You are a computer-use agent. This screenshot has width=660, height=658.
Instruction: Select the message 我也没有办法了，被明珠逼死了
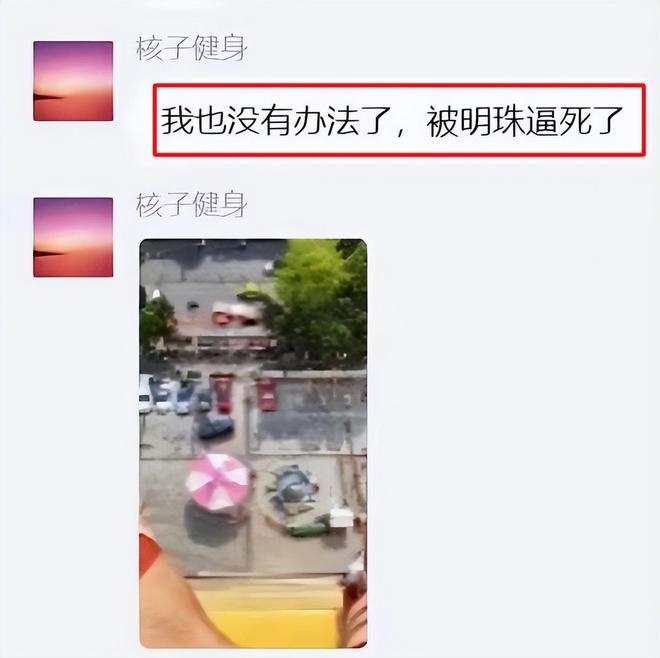click(x=399, y=120)
